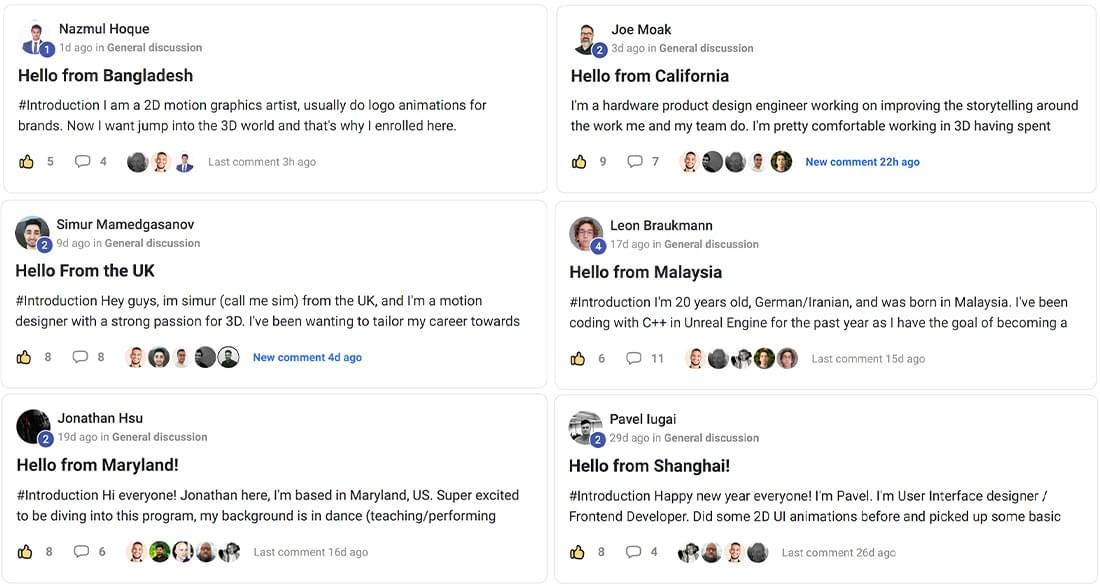Open comments on Hello from California post
The width and height of the screenshot is (1100, 587).
click(635, 162)
